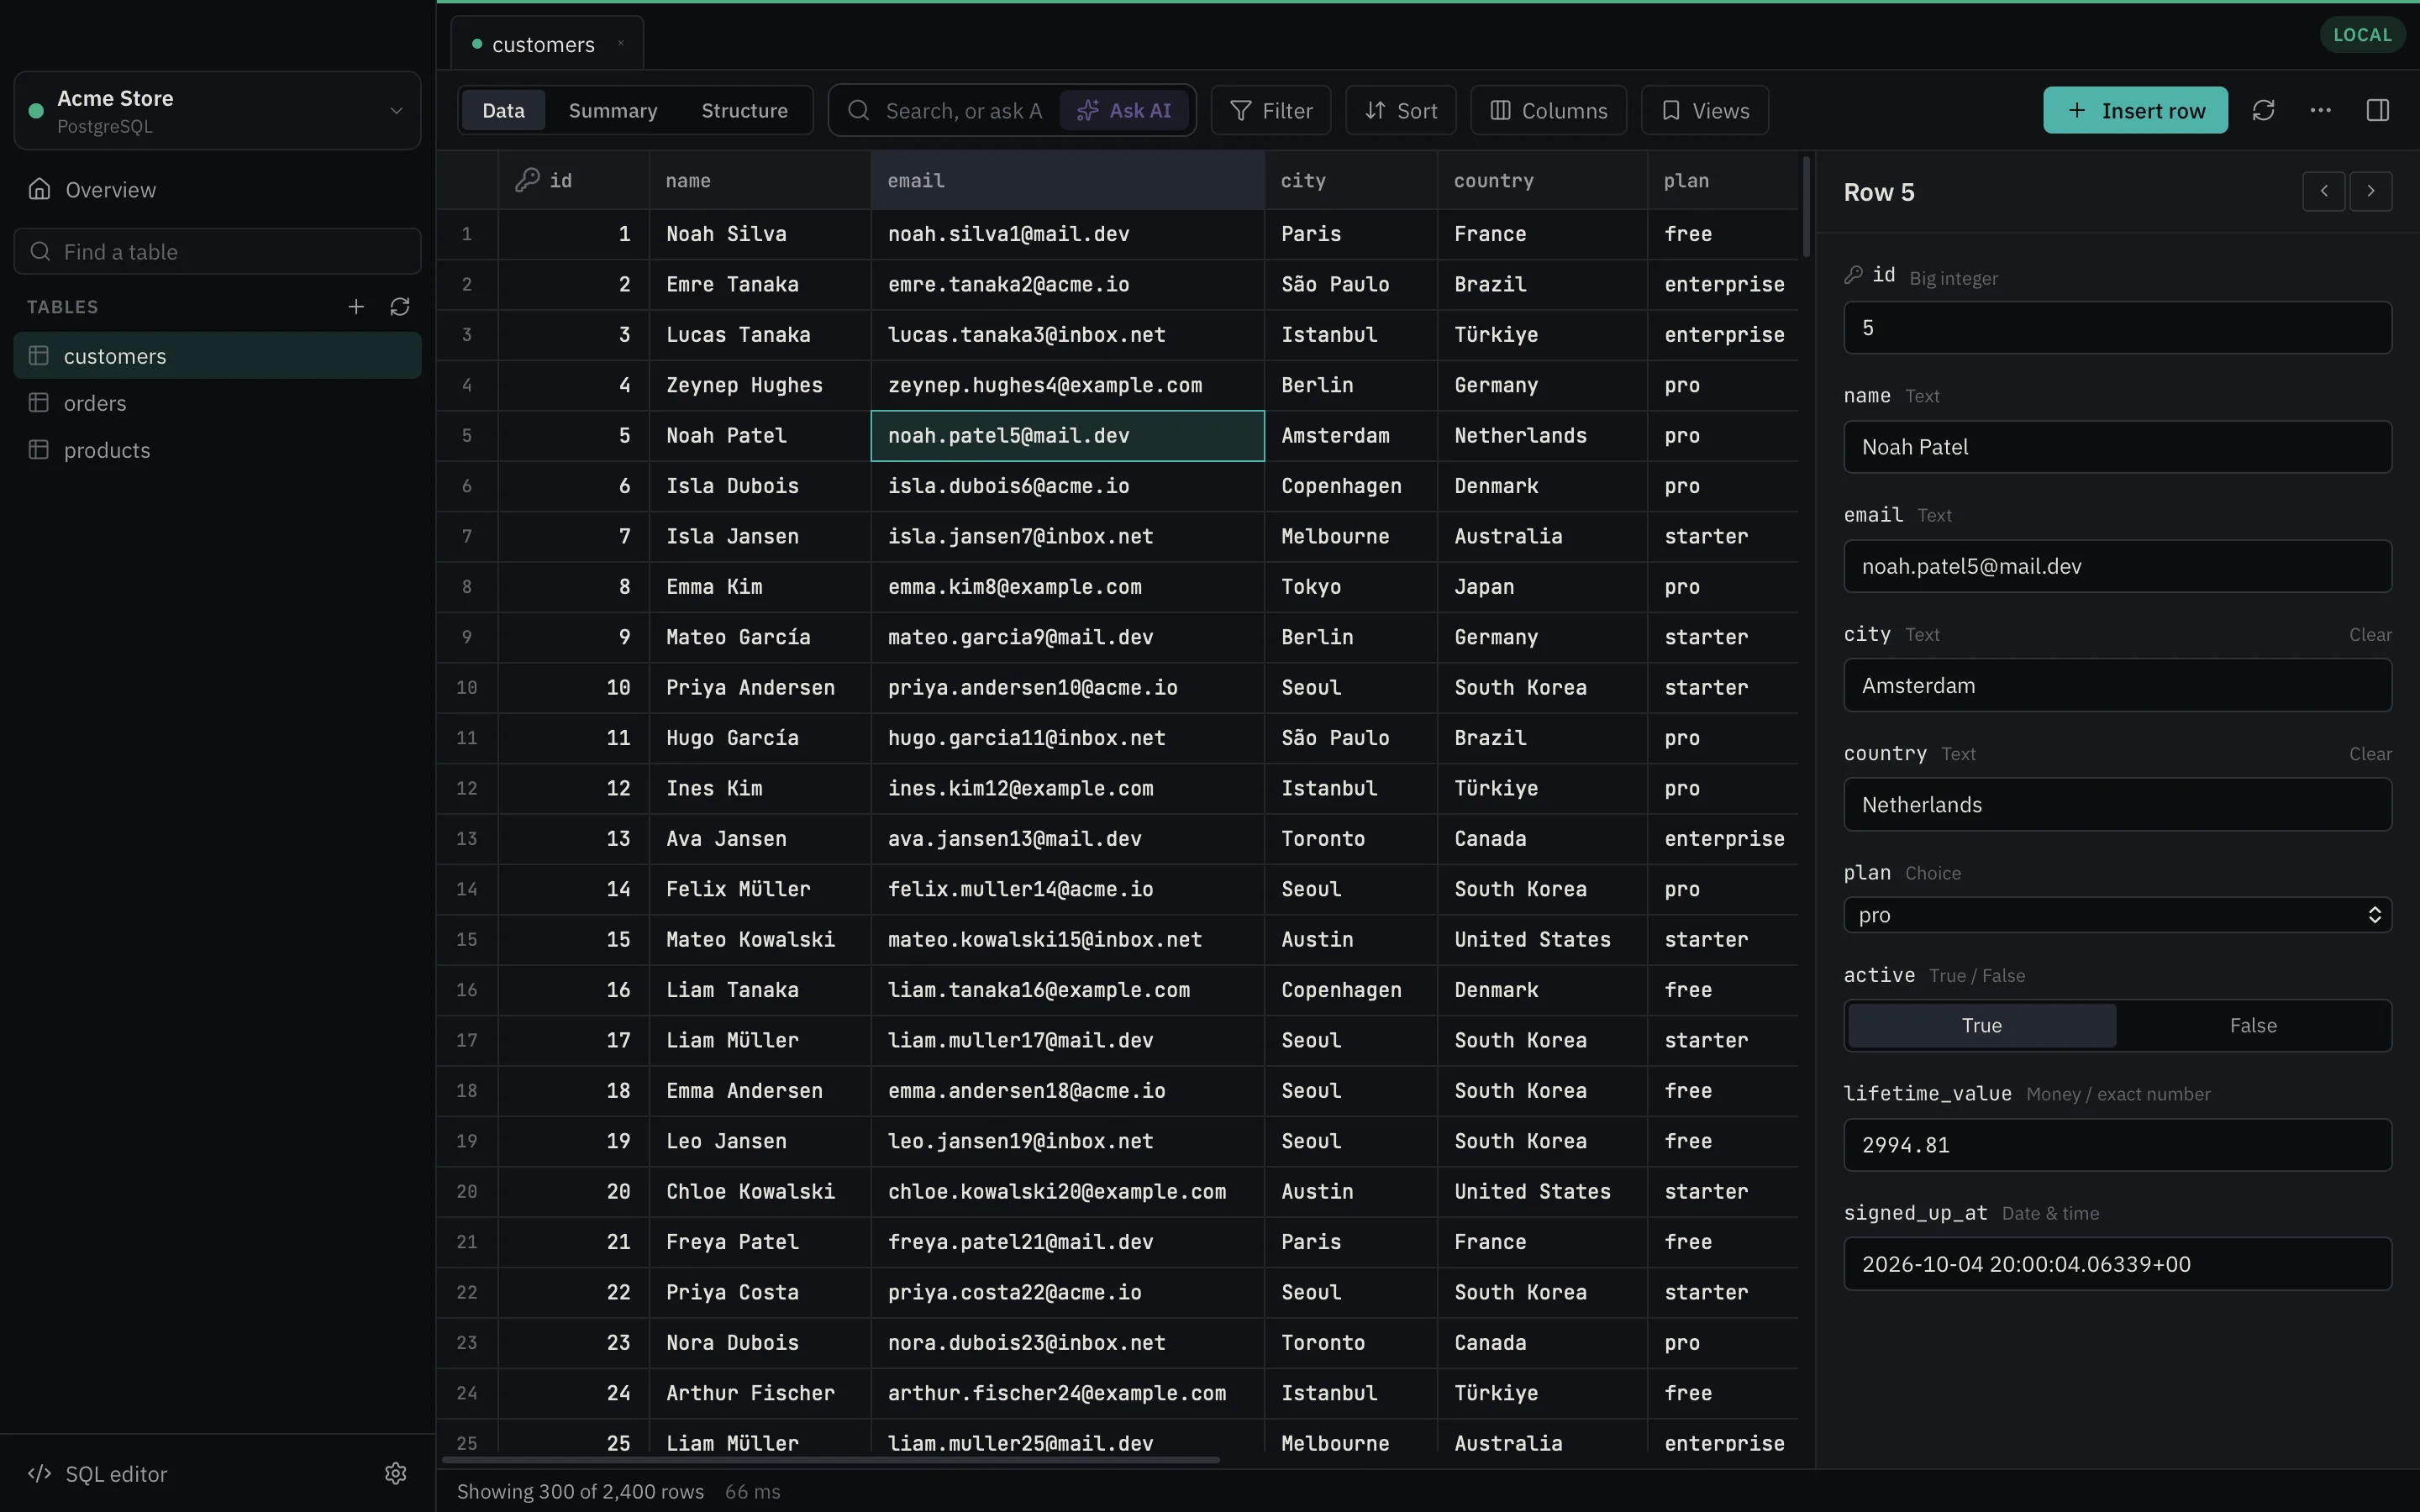2420x1512 pixels.
Task: Toggle the row detail side panel
Action: tap(2378, 110)
